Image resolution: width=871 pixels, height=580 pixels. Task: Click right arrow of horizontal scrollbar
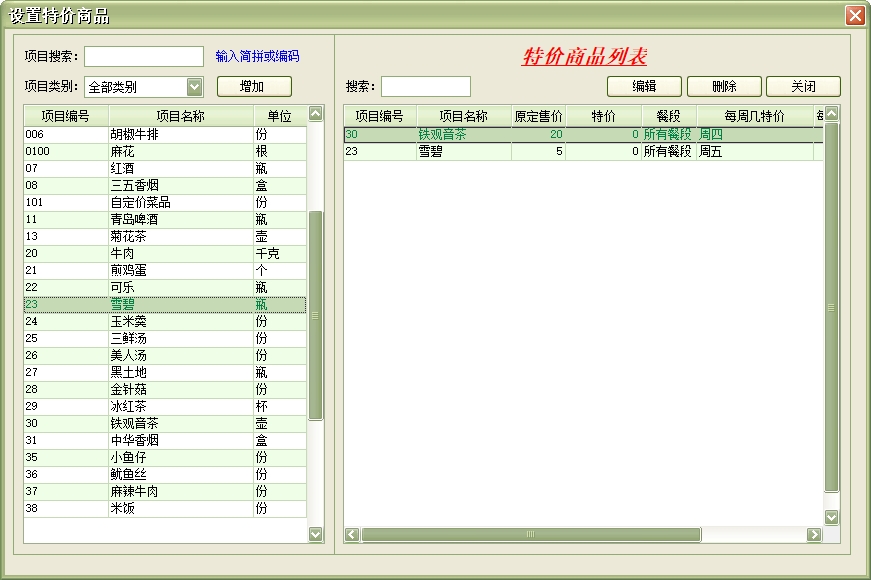pyautogui.click(x=814, y=535)
